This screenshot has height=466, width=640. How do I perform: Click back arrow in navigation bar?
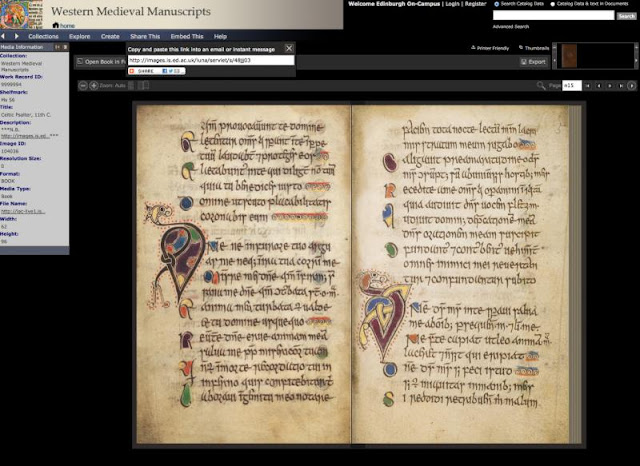[3, 36]
